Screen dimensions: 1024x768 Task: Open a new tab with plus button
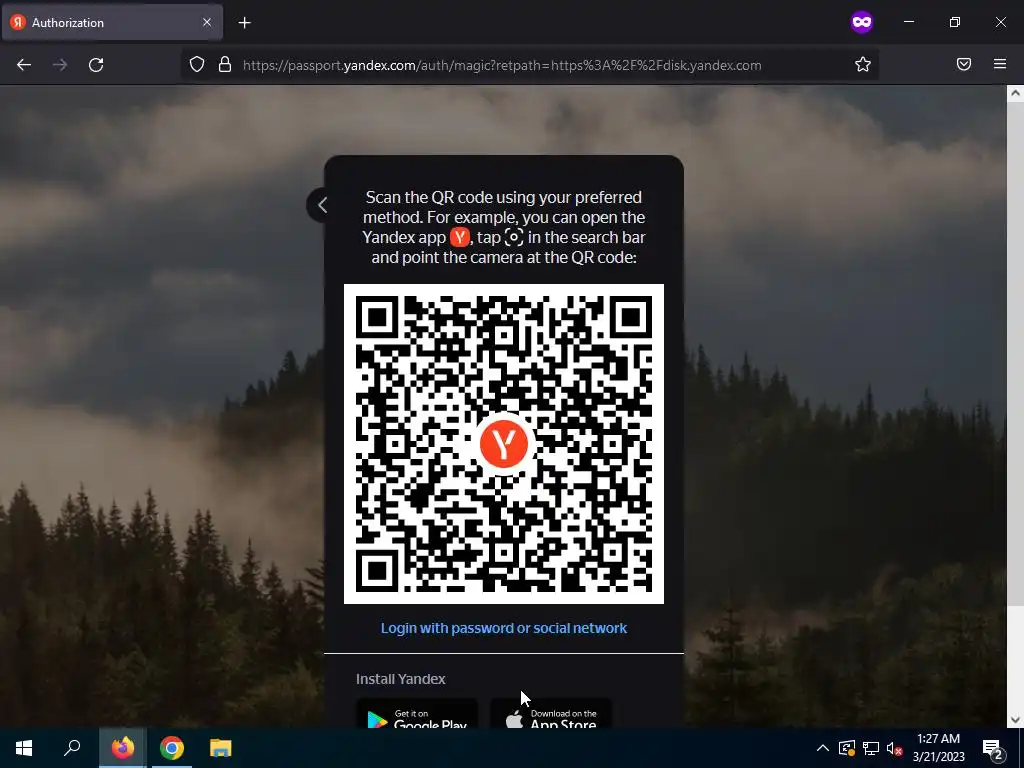[x=244, y=23]
